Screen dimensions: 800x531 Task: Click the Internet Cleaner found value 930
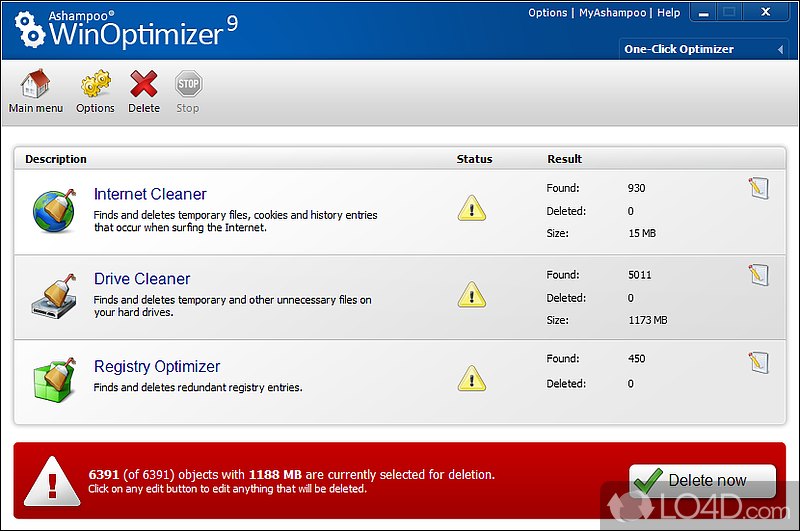(x=636, y=188)
